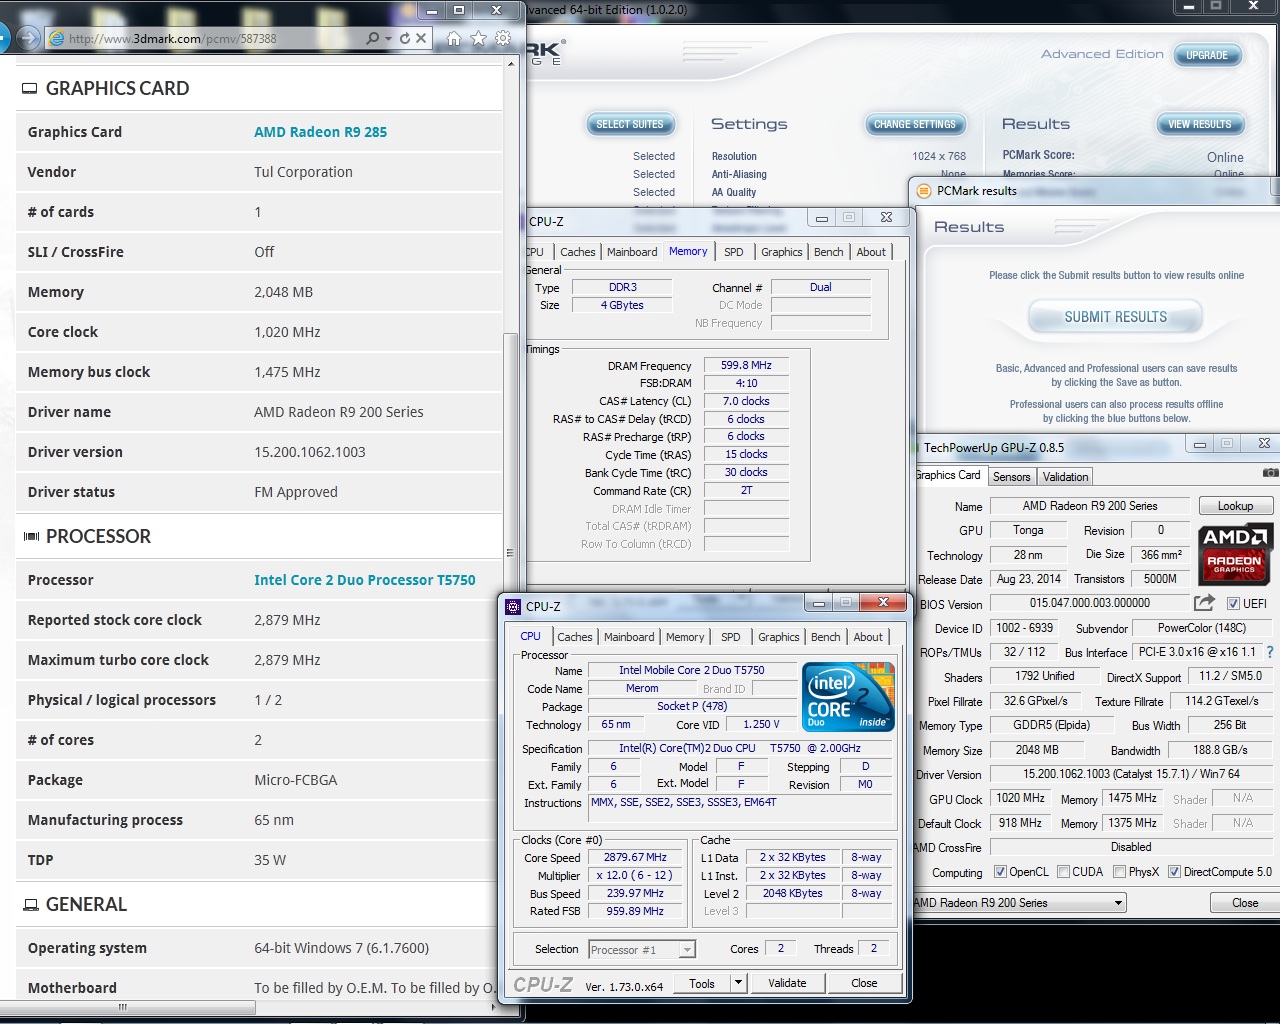The image size is (1280, 1024).
Task: Click the browser address bar URL field
Action: [x=210, y=38]
